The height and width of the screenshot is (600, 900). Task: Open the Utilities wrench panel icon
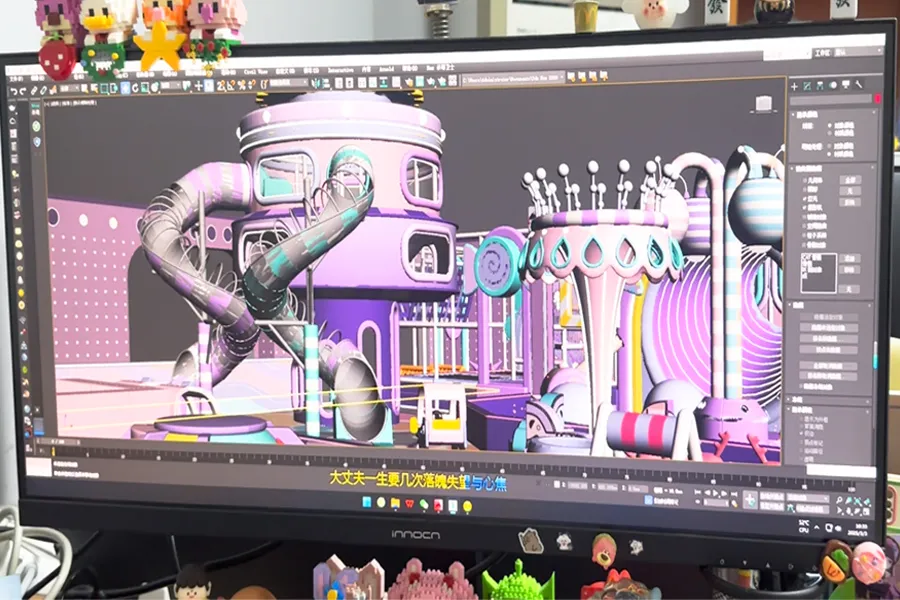(x=859, y=84)
